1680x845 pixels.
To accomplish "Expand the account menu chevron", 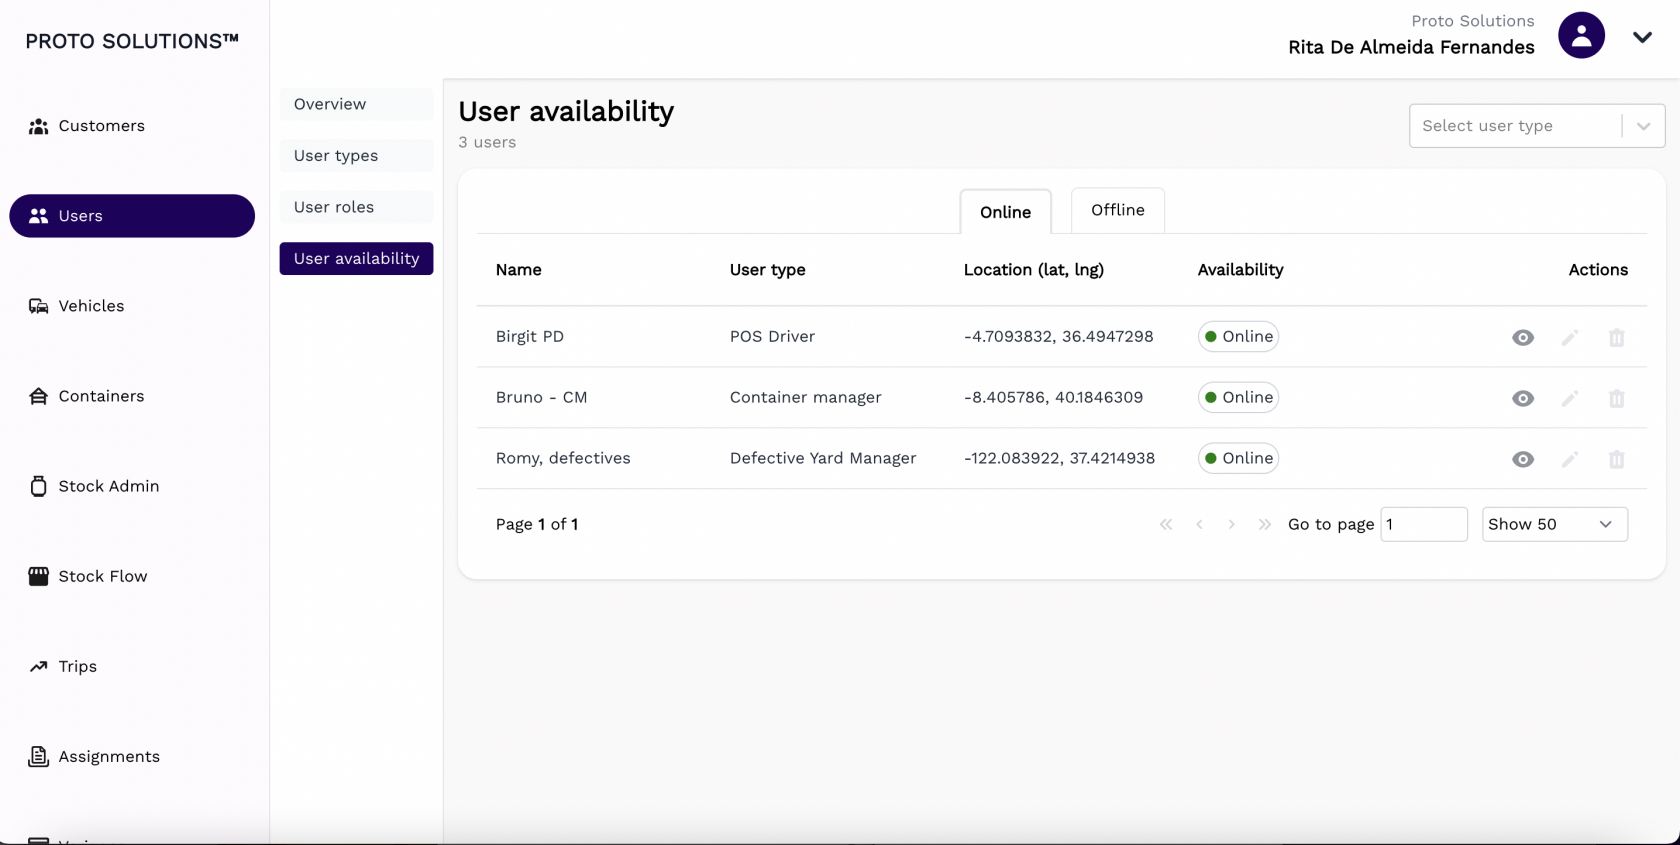I will pyautogui.click(x=1642, y=37).
